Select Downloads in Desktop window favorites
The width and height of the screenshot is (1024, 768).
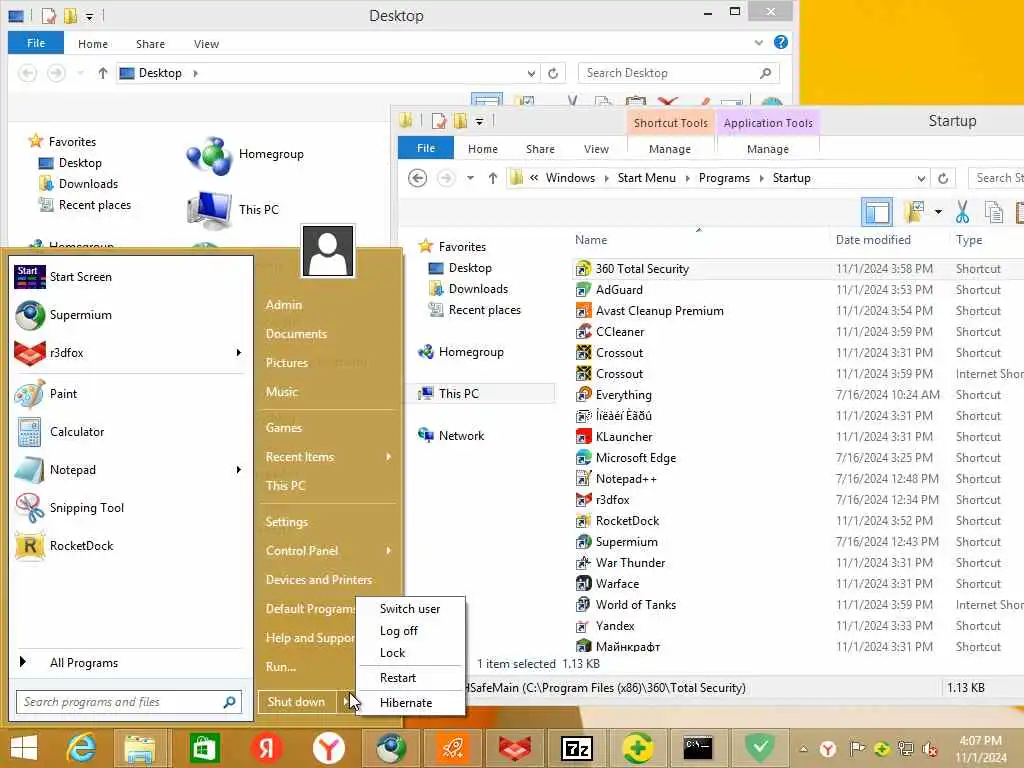pos(88,184)
